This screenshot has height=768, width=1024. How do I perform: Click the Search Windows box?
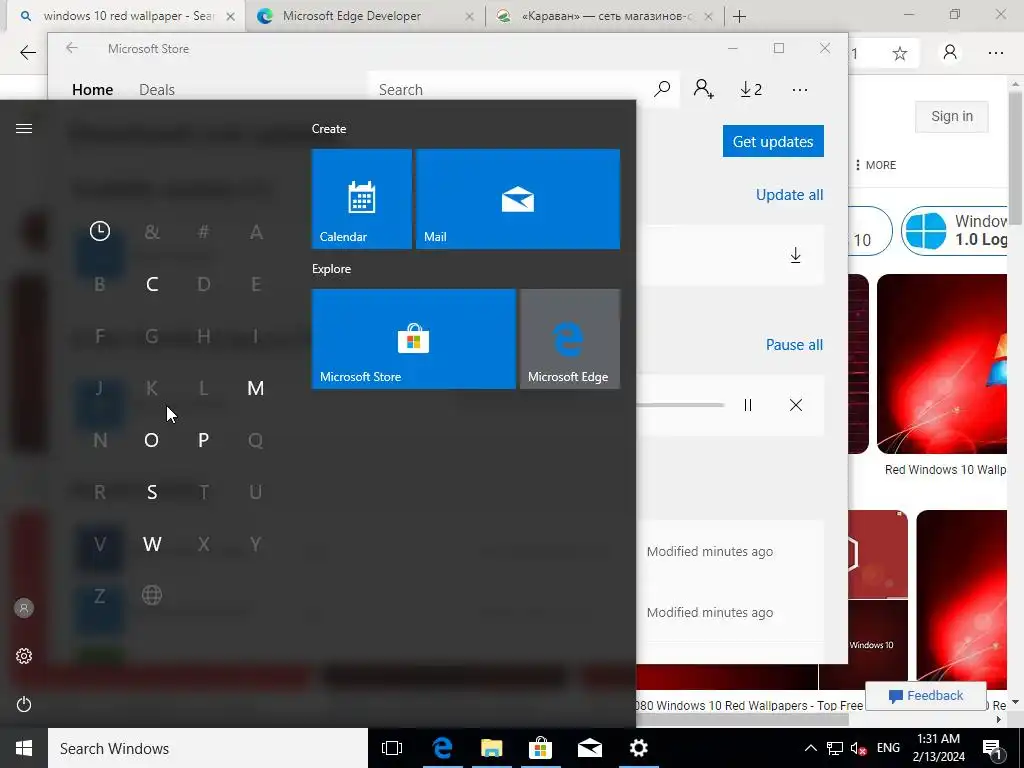click(x=208, y=748)
